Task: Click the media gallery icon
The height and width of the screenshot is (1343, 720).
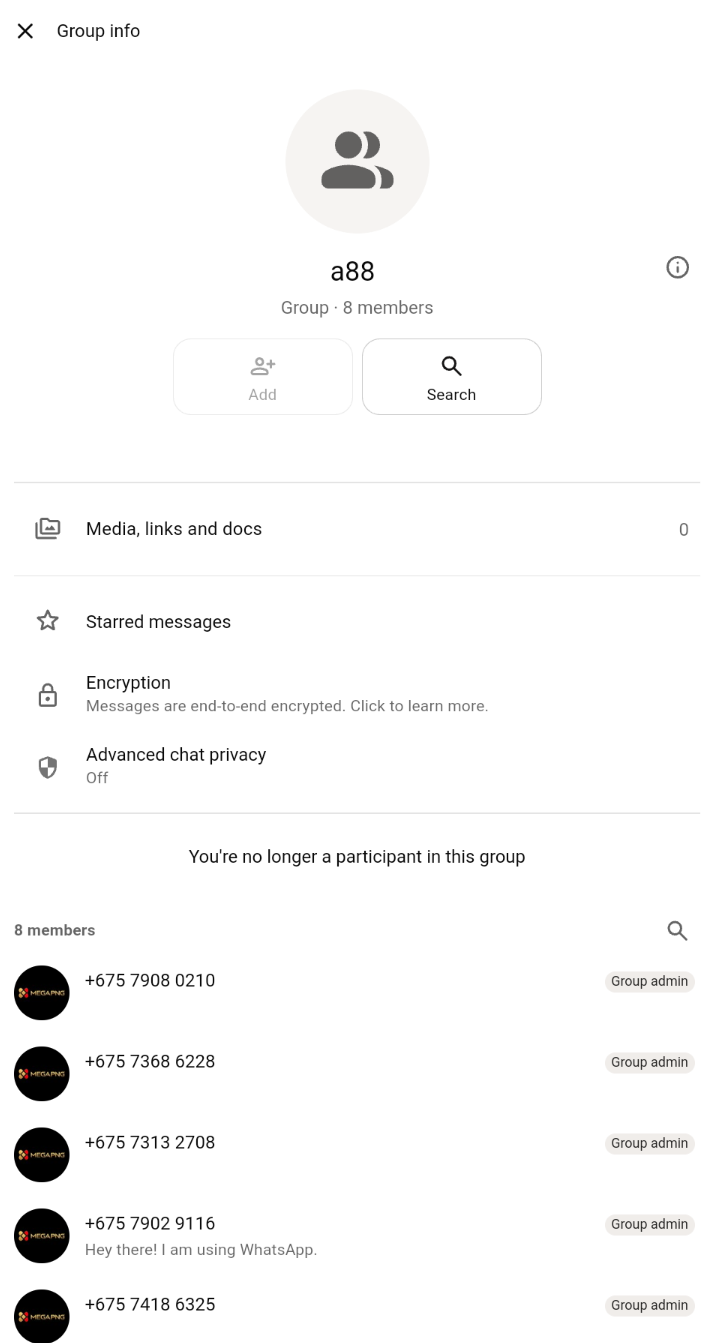Action: (x=47, y=529)
